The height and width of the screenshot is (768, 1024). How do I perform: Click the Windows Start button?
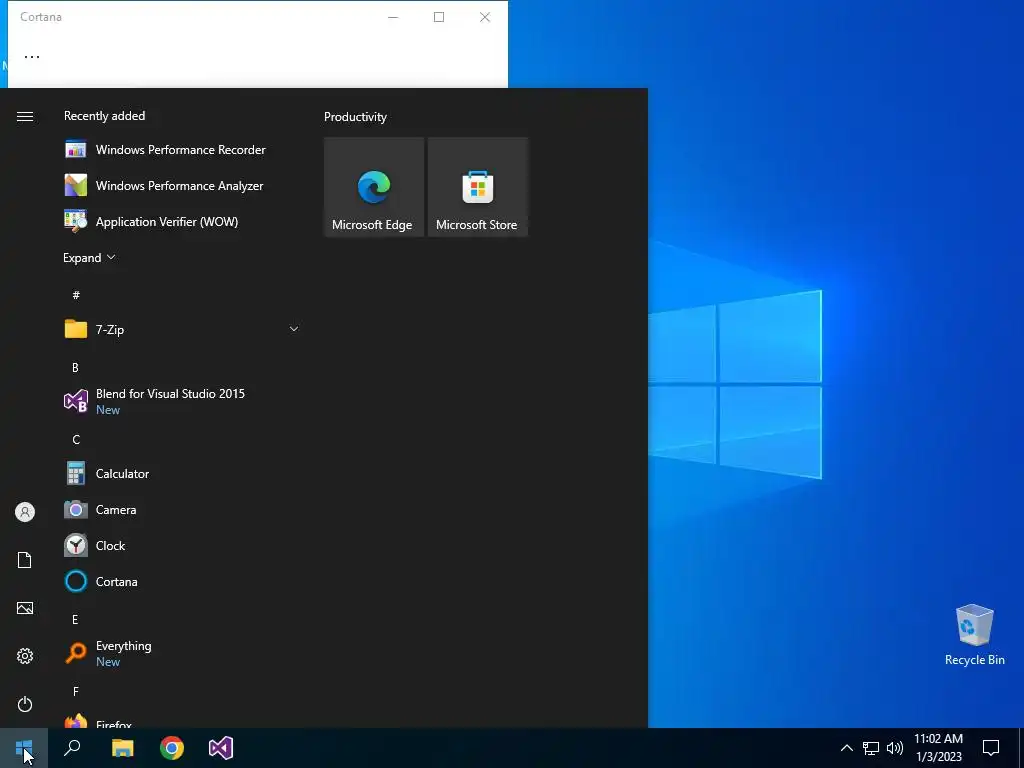click(24, 748)
